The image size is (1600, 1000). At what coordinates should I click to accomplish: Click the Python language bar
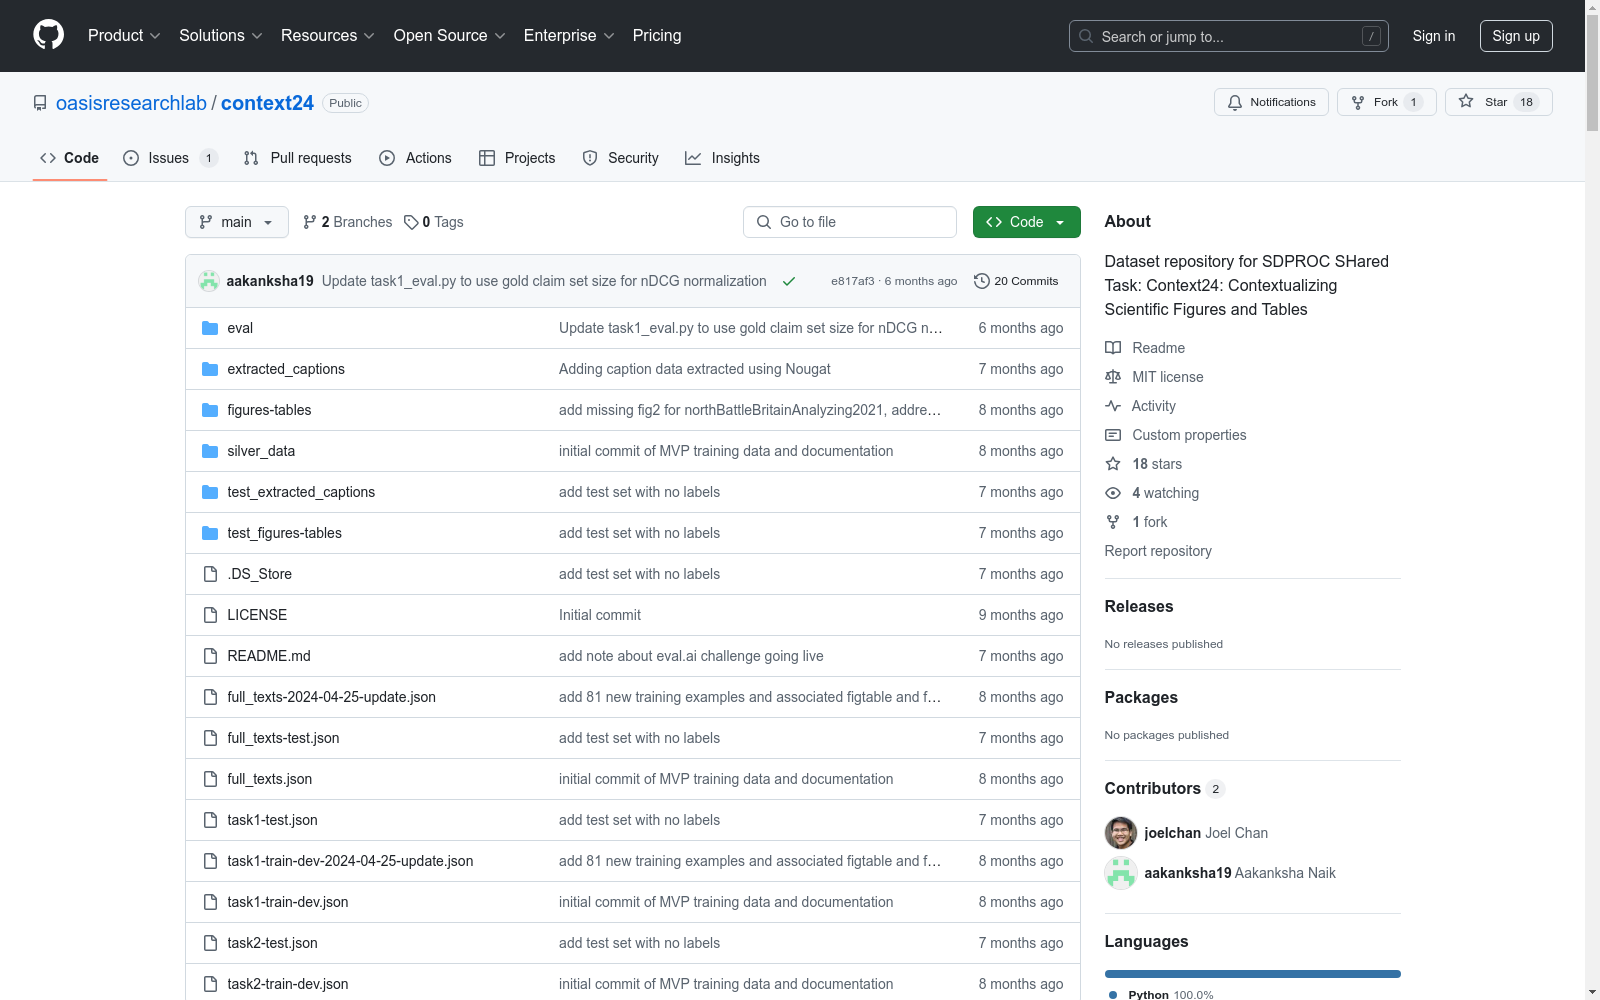point(1253,974)
